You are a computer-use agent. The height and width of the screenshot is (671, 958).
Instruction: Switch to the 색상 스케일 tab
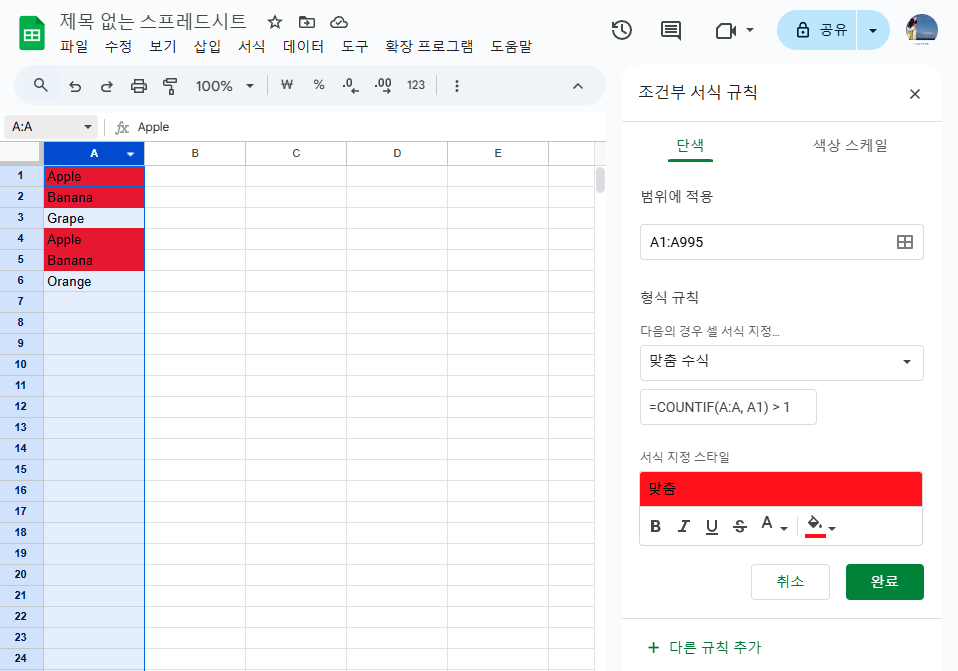coord(849,146)
